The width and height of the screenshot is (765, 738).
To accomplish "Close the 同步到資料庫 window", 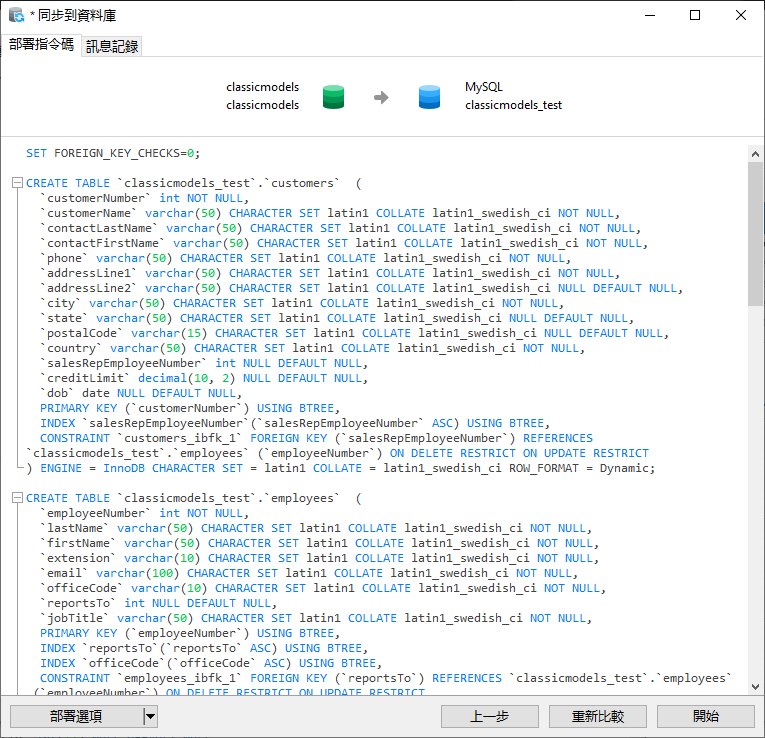I will [741, 15].
